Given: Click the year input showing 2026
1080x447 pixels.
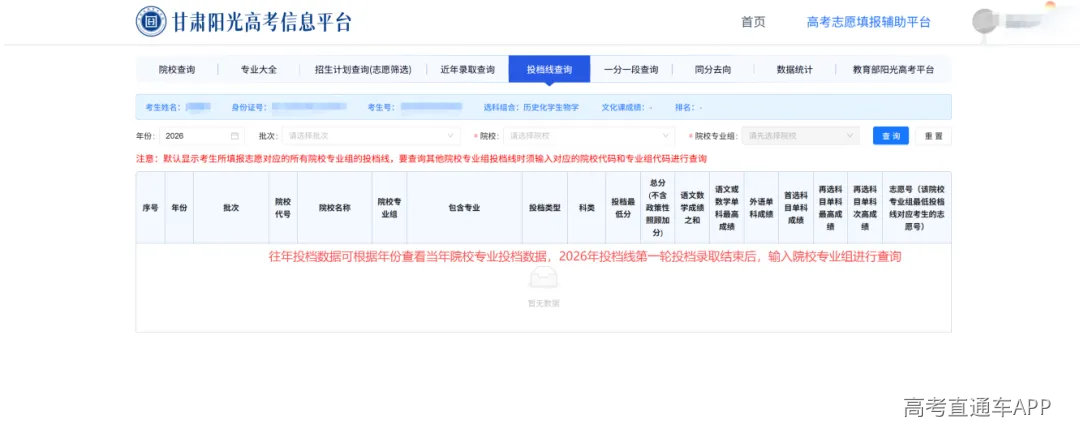Looking at the screenshot, I should click(202, 136).
